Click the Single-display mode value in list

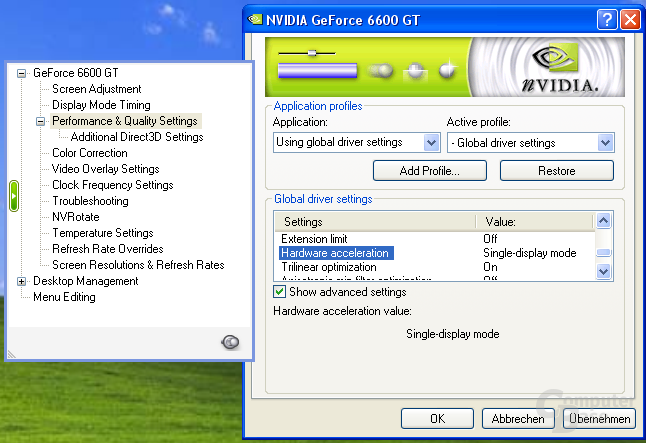pyautogui.click(x=529, y=253)
